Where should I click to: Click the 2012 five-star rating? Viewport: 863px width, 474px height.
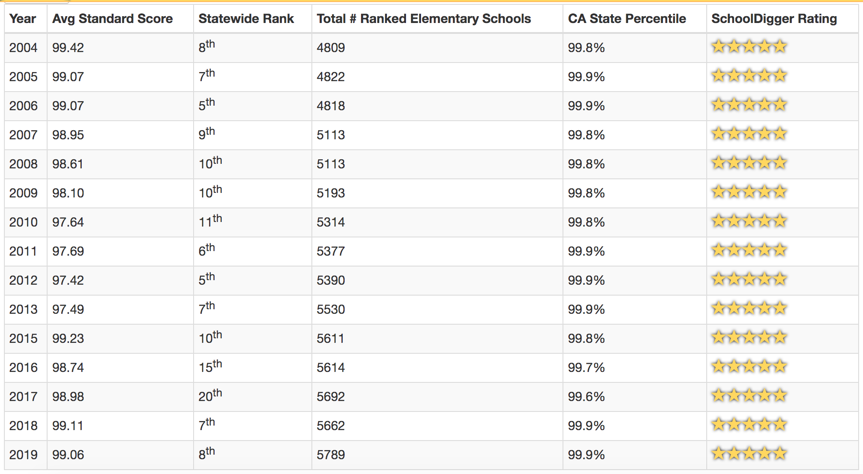pyautogui.click(x=749, y=280)
